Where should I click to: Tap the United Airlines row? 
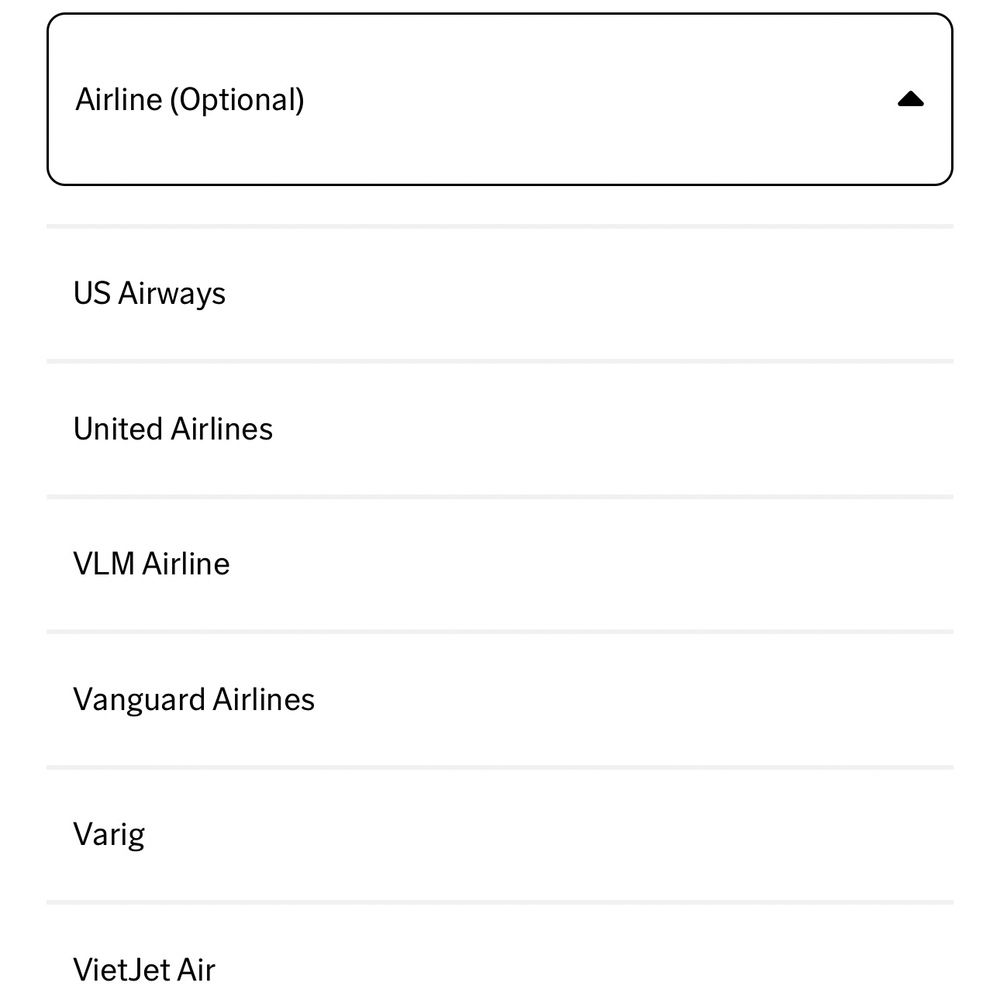500,428
